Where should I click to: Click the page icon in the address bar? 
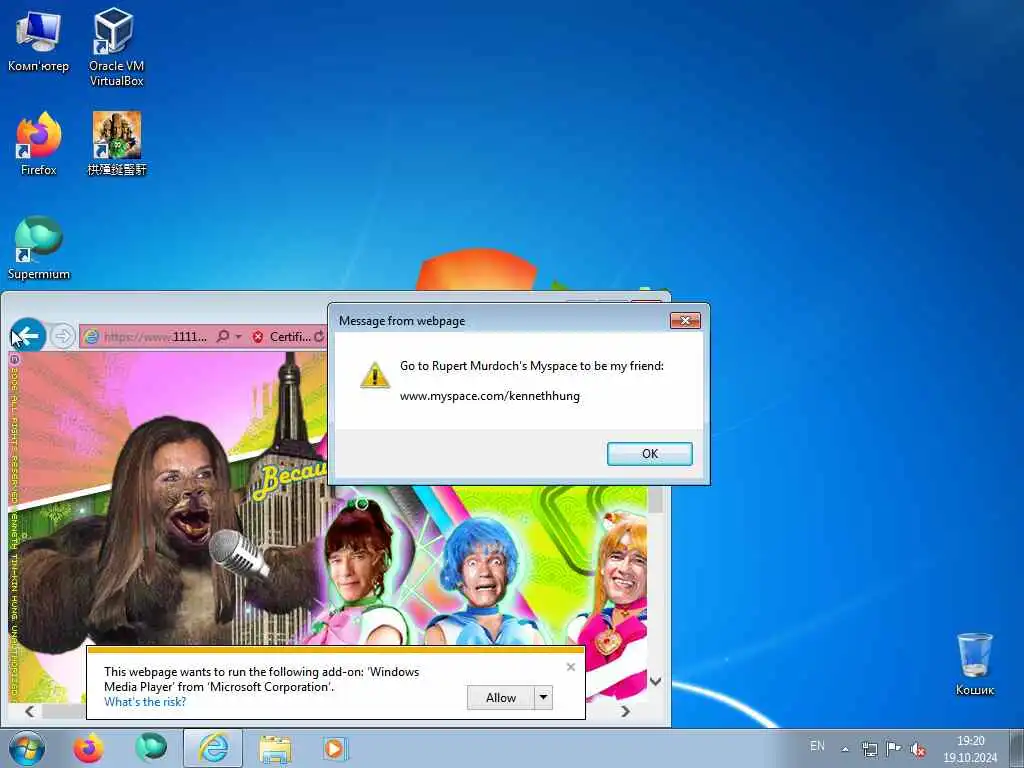pos(91,336)
